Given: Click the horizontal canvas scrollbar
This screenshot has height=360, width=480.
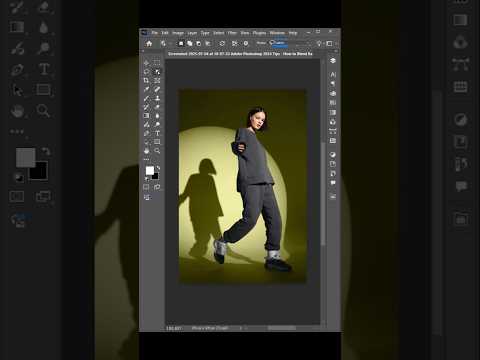Looking at the screenshot, I should click(x=282, y=328).
